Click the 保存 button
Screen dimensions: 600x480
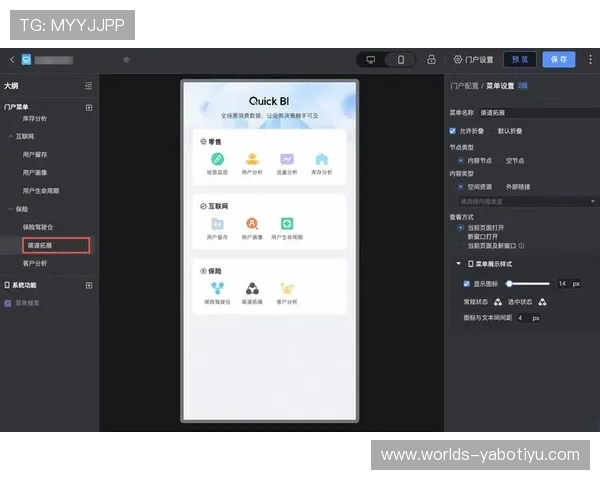[x=558, y=60]
